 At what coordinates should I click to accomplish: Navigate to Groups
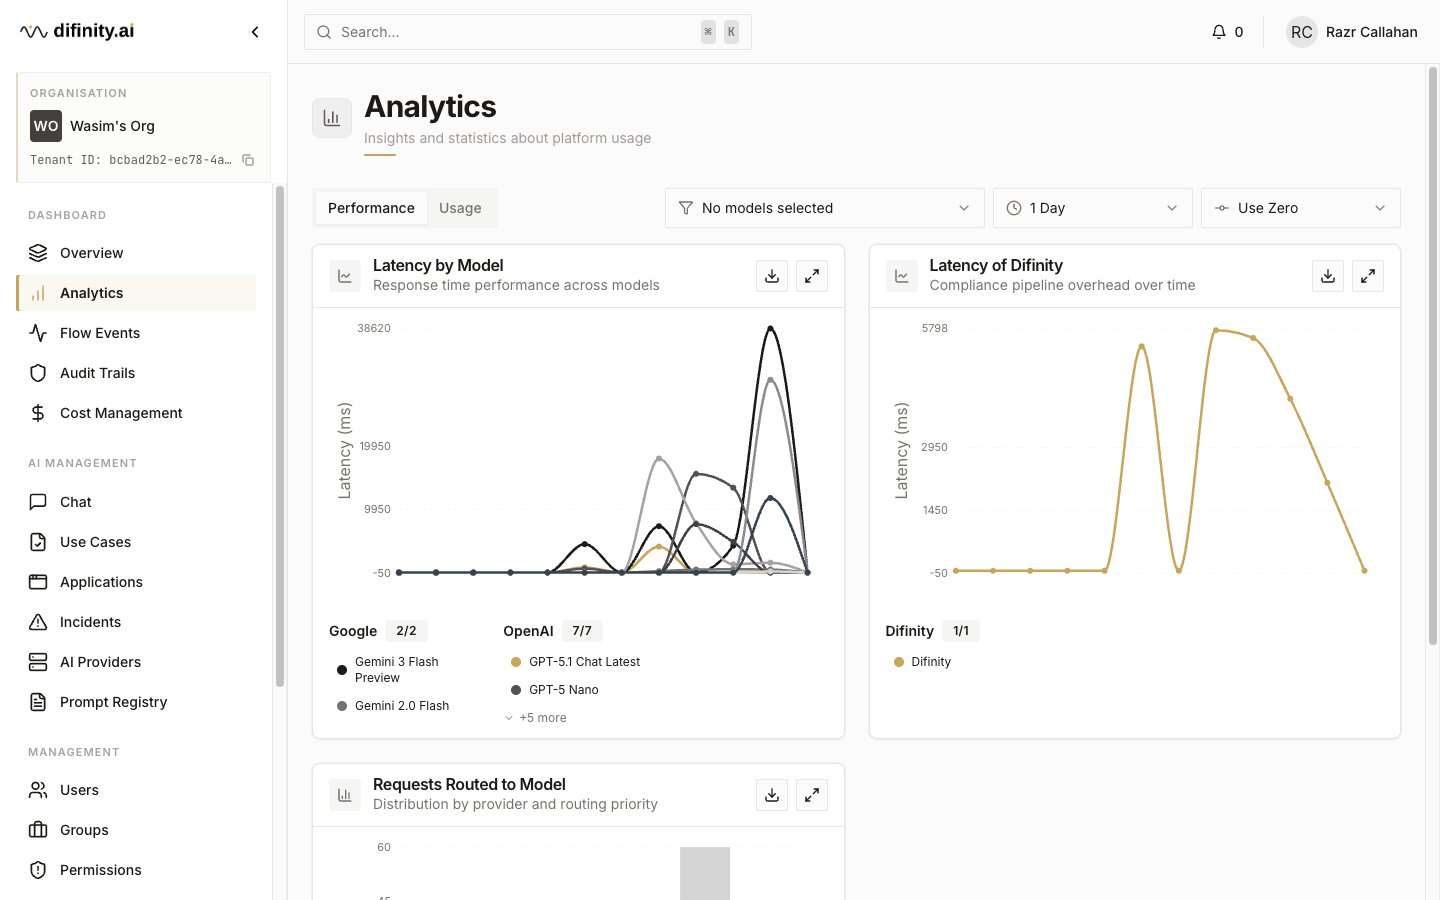click(x=136, y=830)
